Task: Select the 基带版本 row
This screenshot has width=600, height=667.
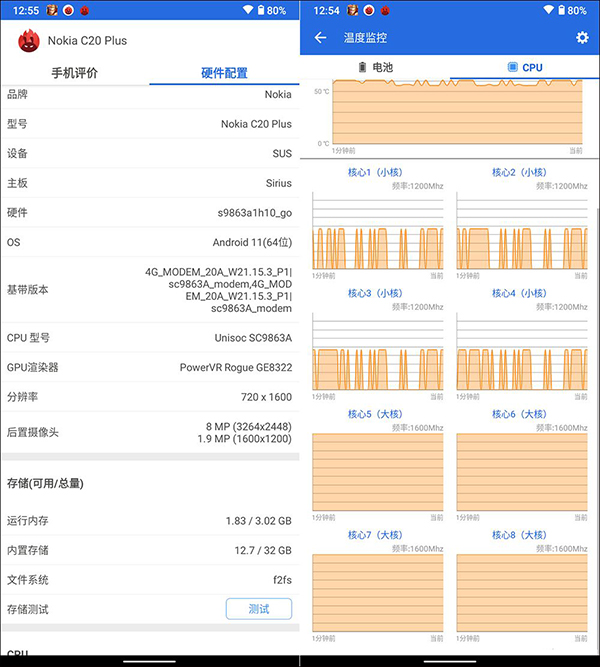Action: (150, 290)
